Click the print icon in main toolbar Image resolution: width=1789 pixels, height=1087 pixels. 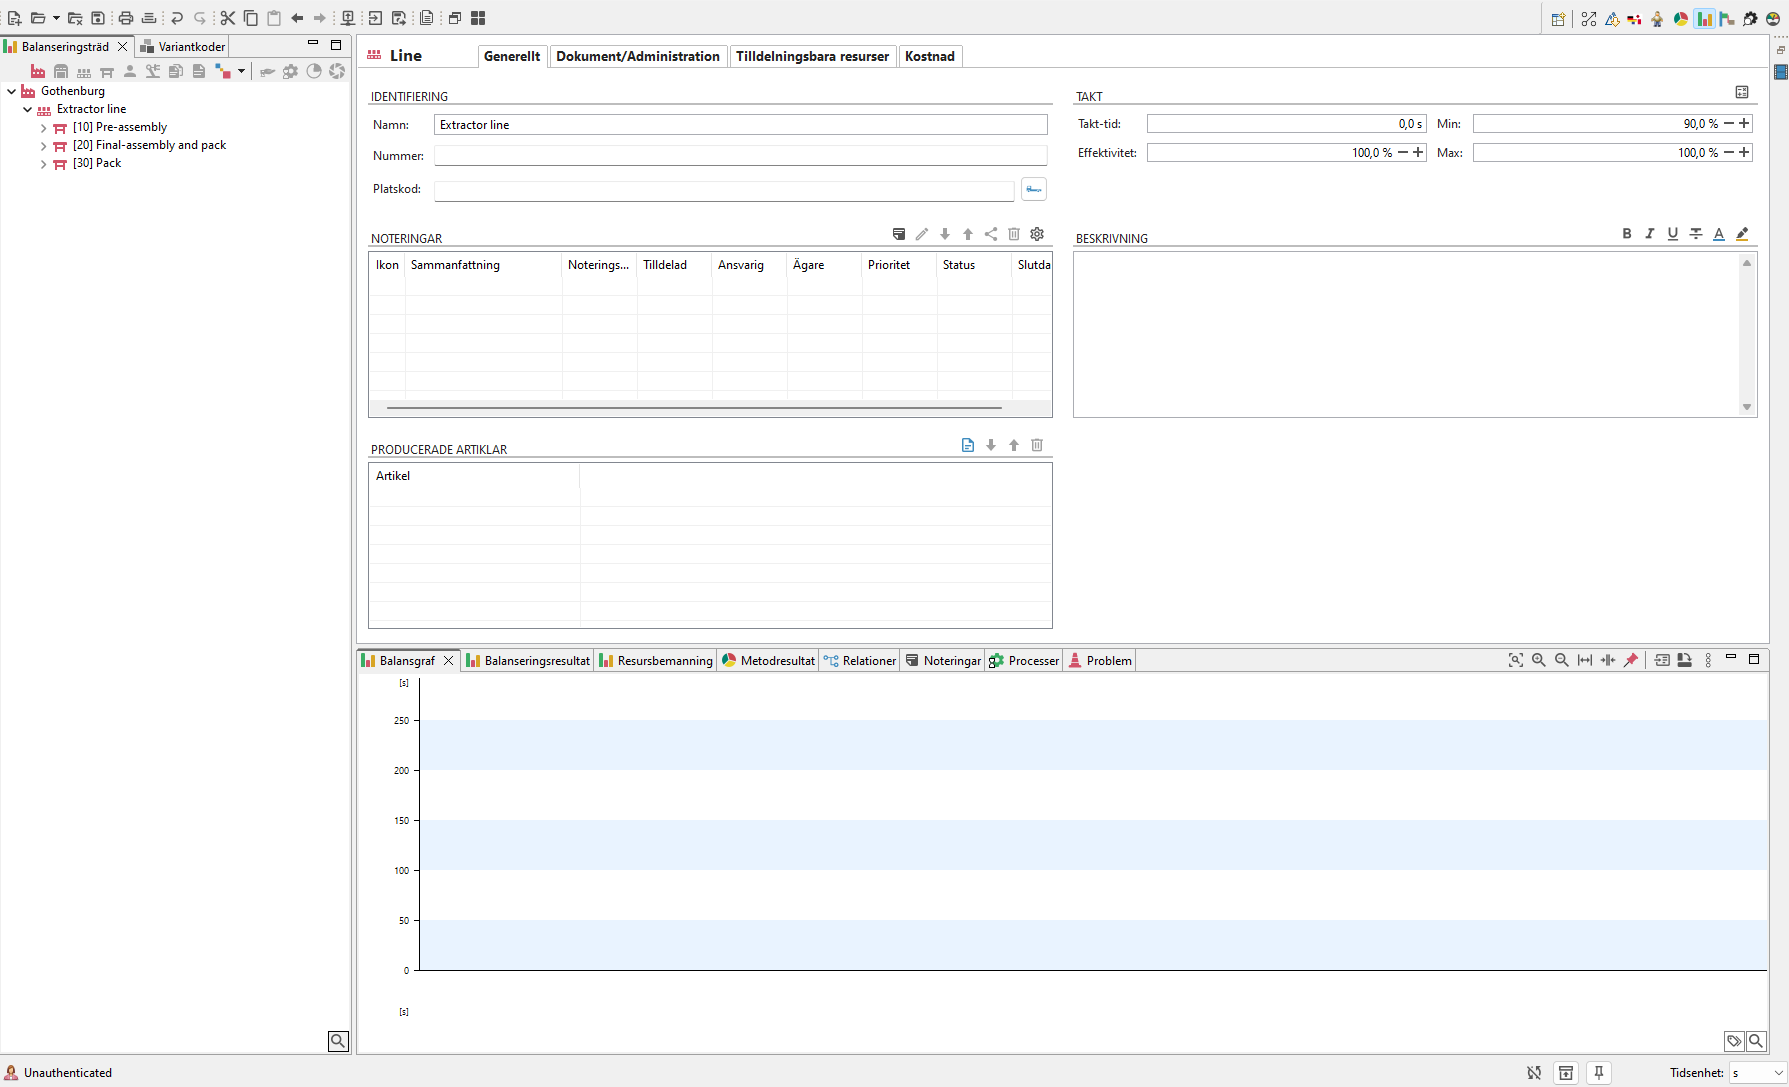pyautogui.click(x=126, y=18)
